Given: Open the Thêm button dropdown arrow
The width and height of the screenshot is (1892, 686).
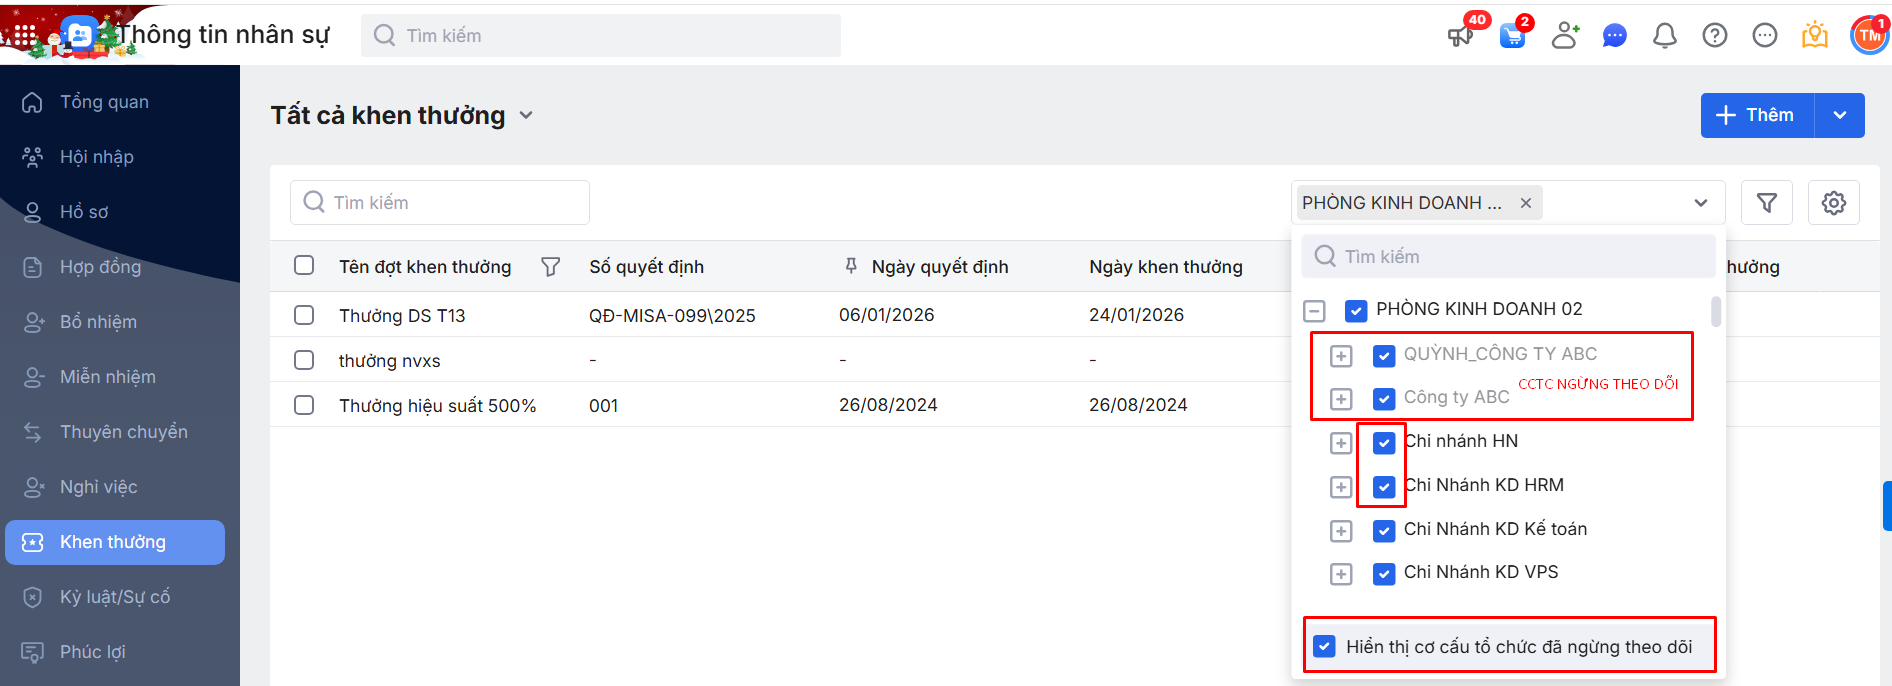Looking at the screenshot, I should point(1840,115).
